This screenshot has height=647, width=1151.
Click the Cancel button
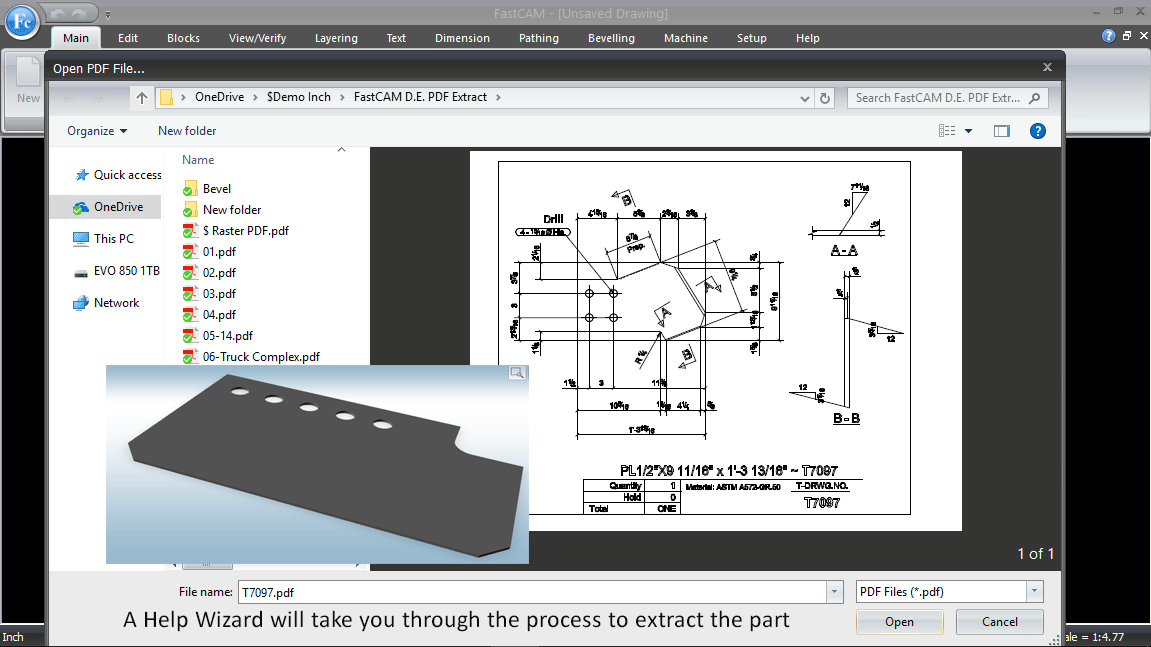[x=1000, y=622]
